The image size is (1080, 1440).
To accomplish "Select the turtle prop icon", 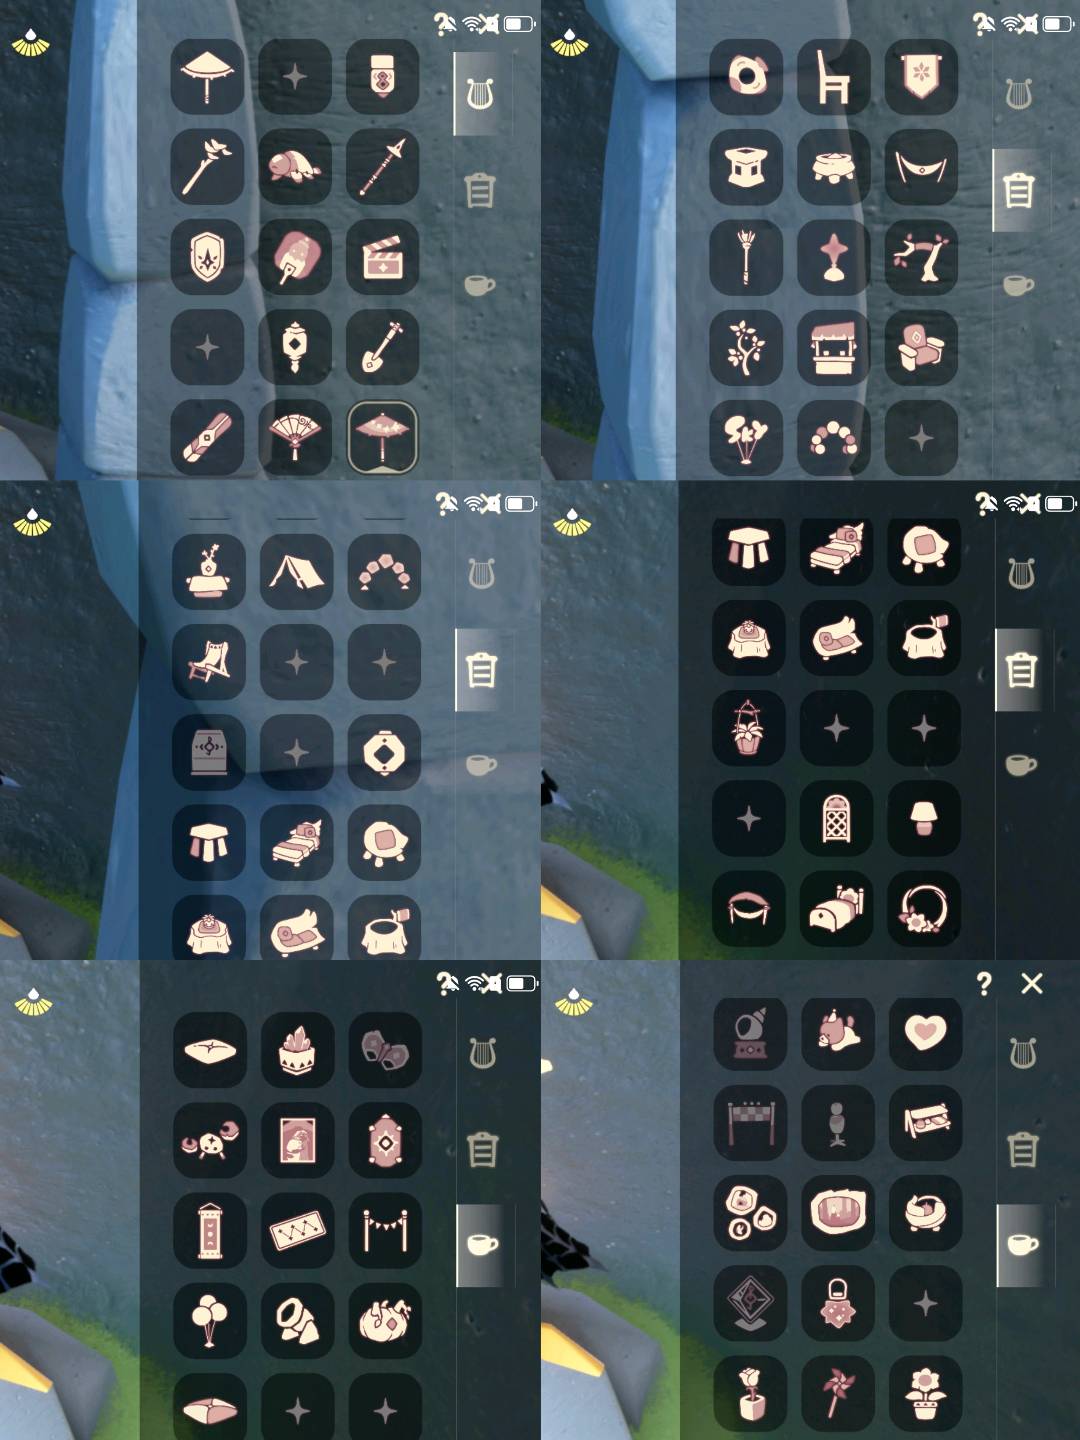I will [x=295, y=166].
